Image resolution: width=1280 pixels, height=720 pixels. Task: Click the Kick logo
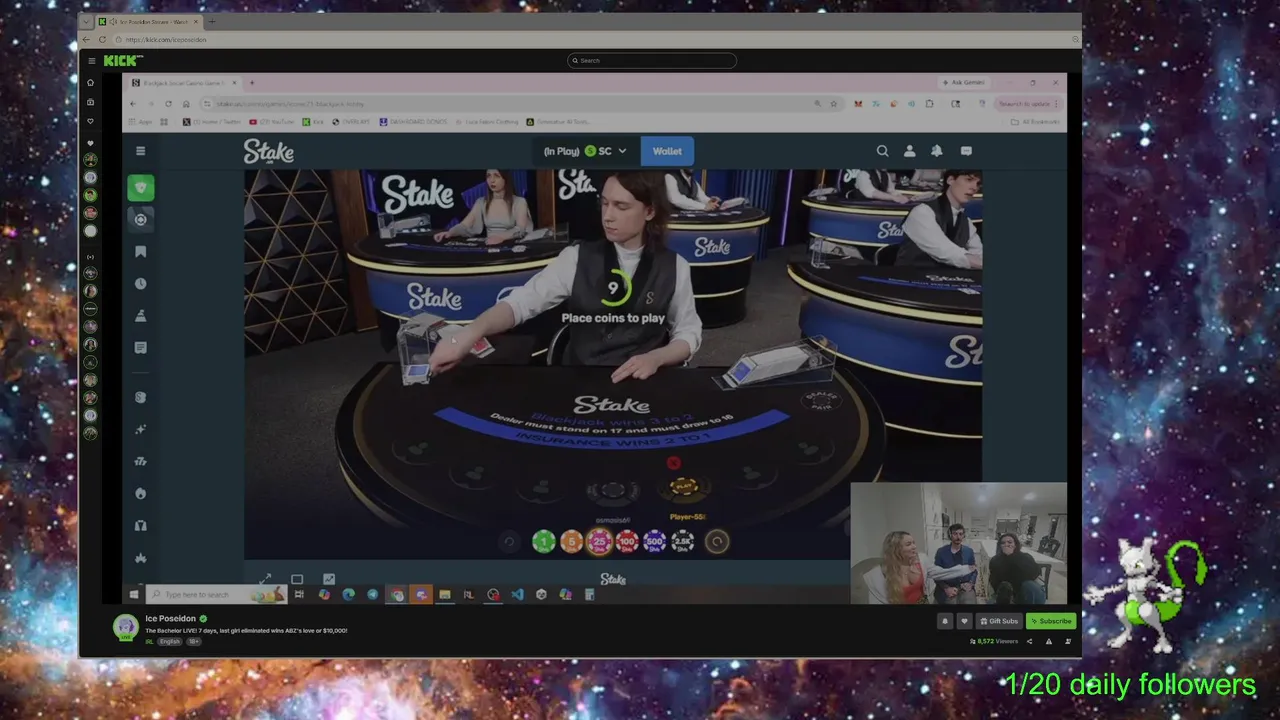point(123,61)
